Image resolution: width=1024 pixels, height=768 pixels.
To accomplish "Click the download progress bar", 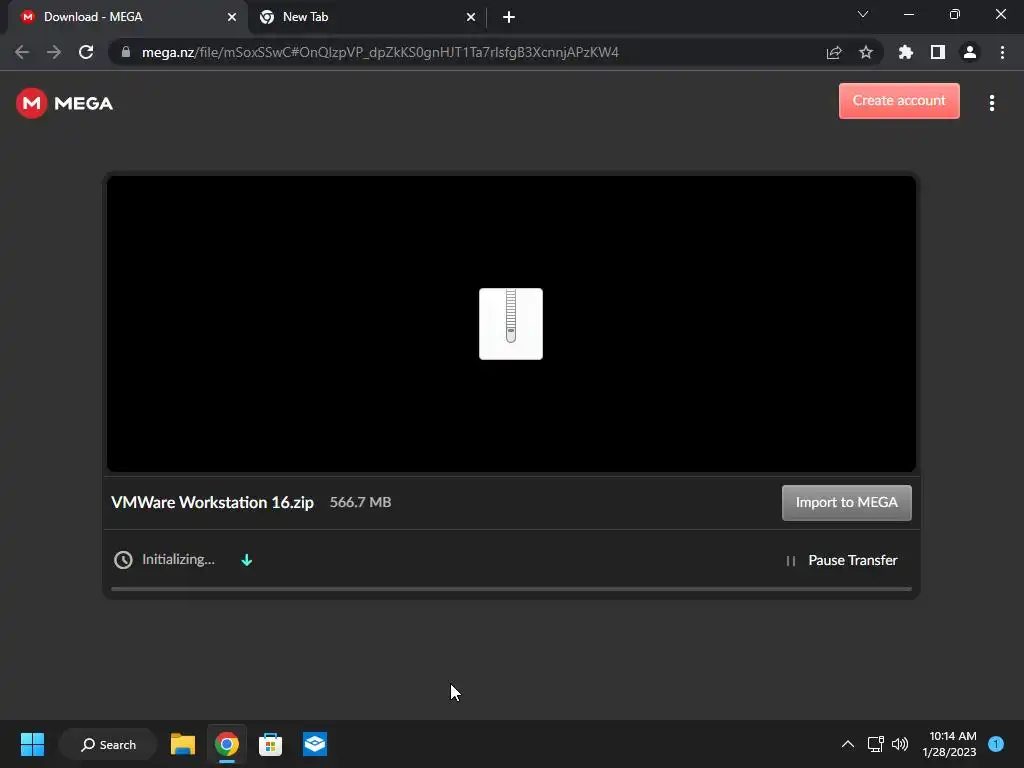I will (511, 588).
